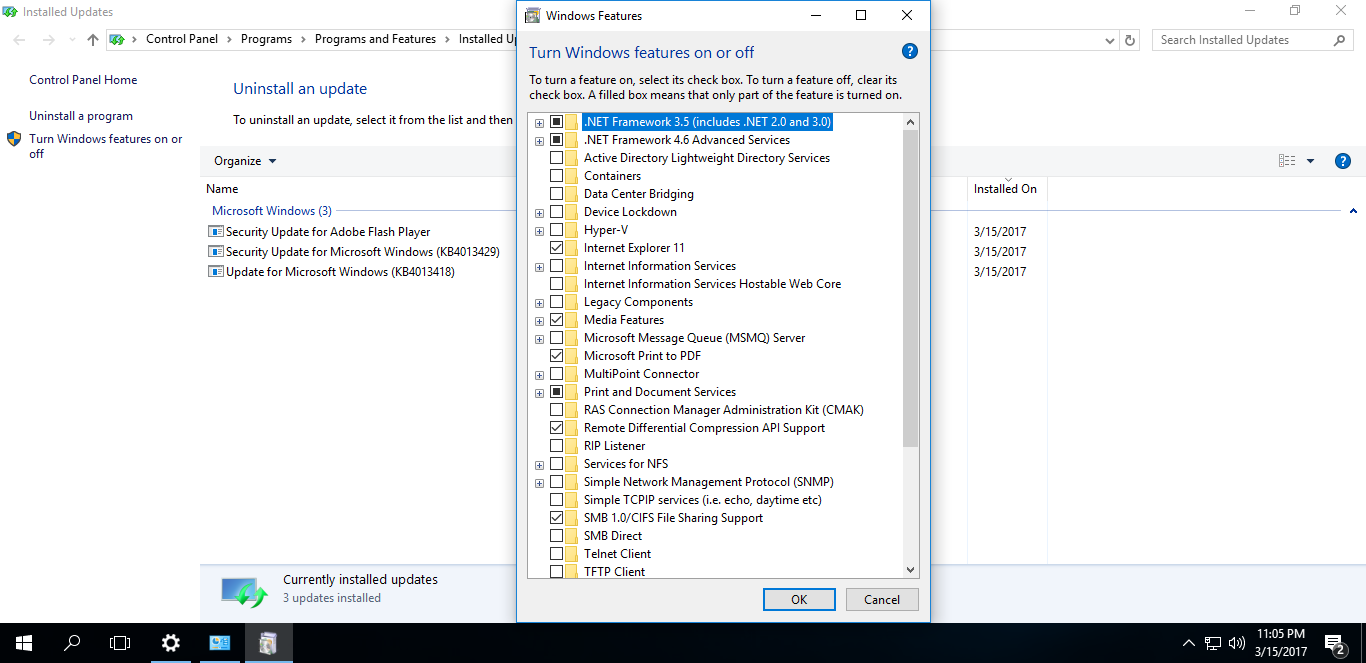Collapse the Microsoft Windows group

[1353, 211]
